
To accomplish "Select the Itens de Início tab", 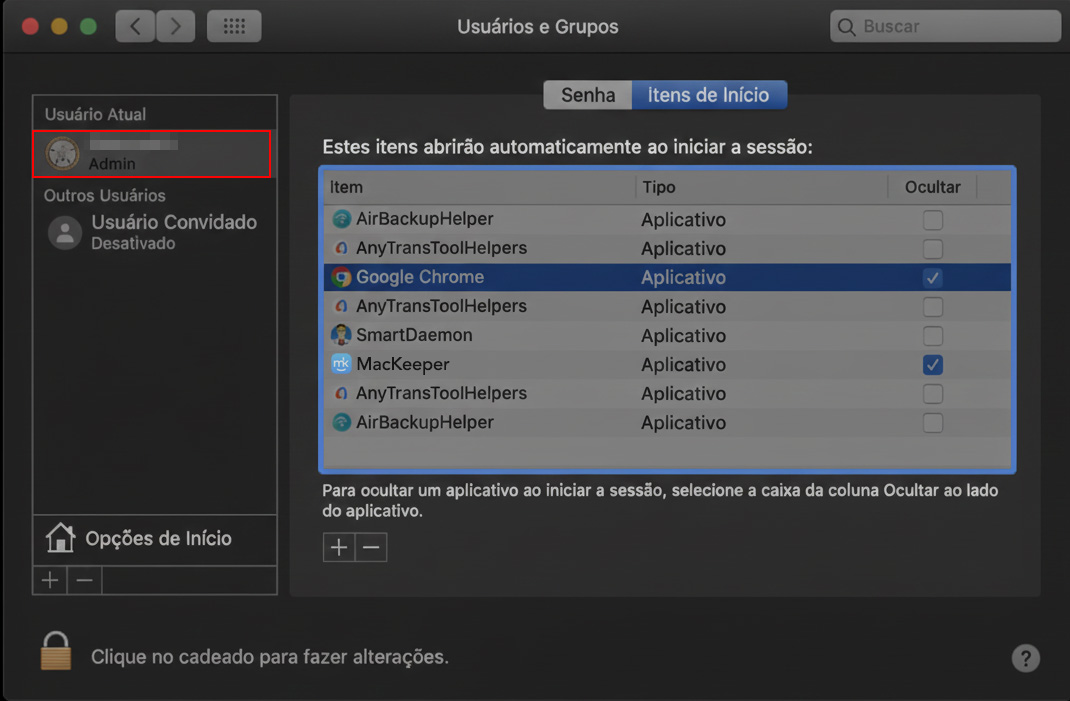I will (709, 94).
